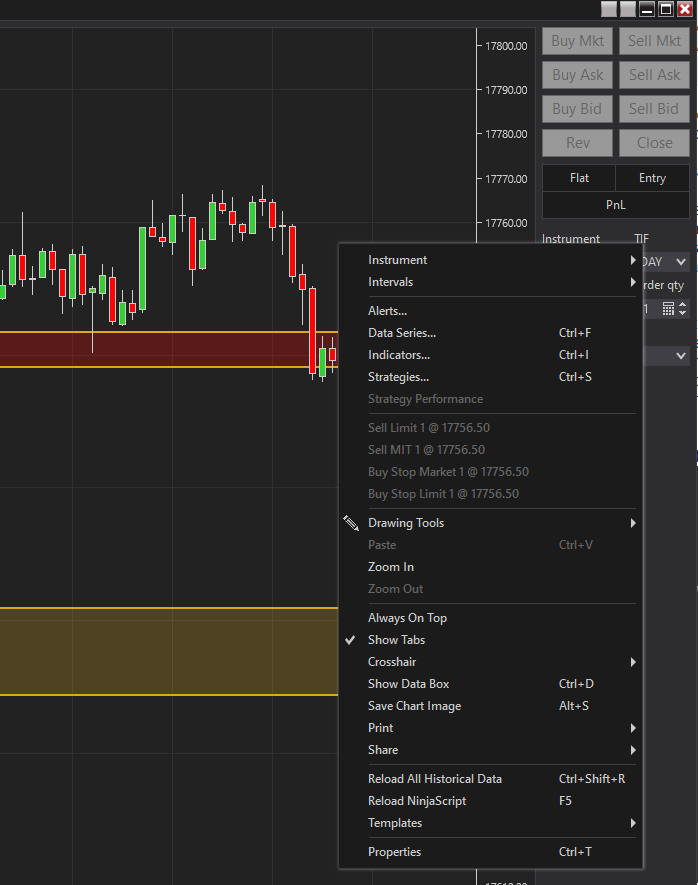Click the Sell Mkt button
698x885 pixels.
(654, 41)
